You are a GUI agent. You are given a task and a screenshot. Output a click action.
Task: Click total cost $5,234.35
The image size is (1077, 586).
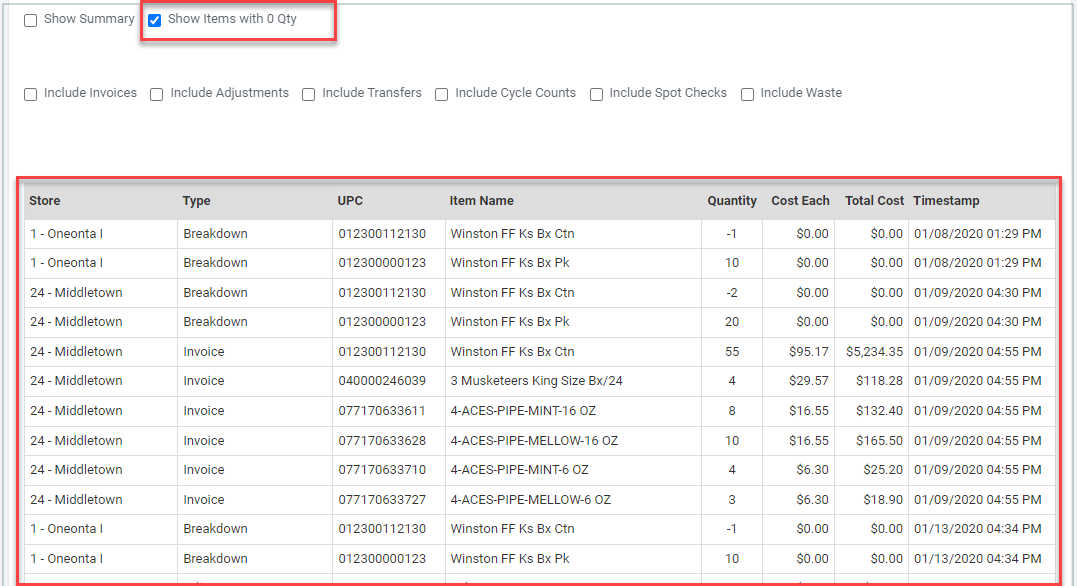click(x=874, y=352)
